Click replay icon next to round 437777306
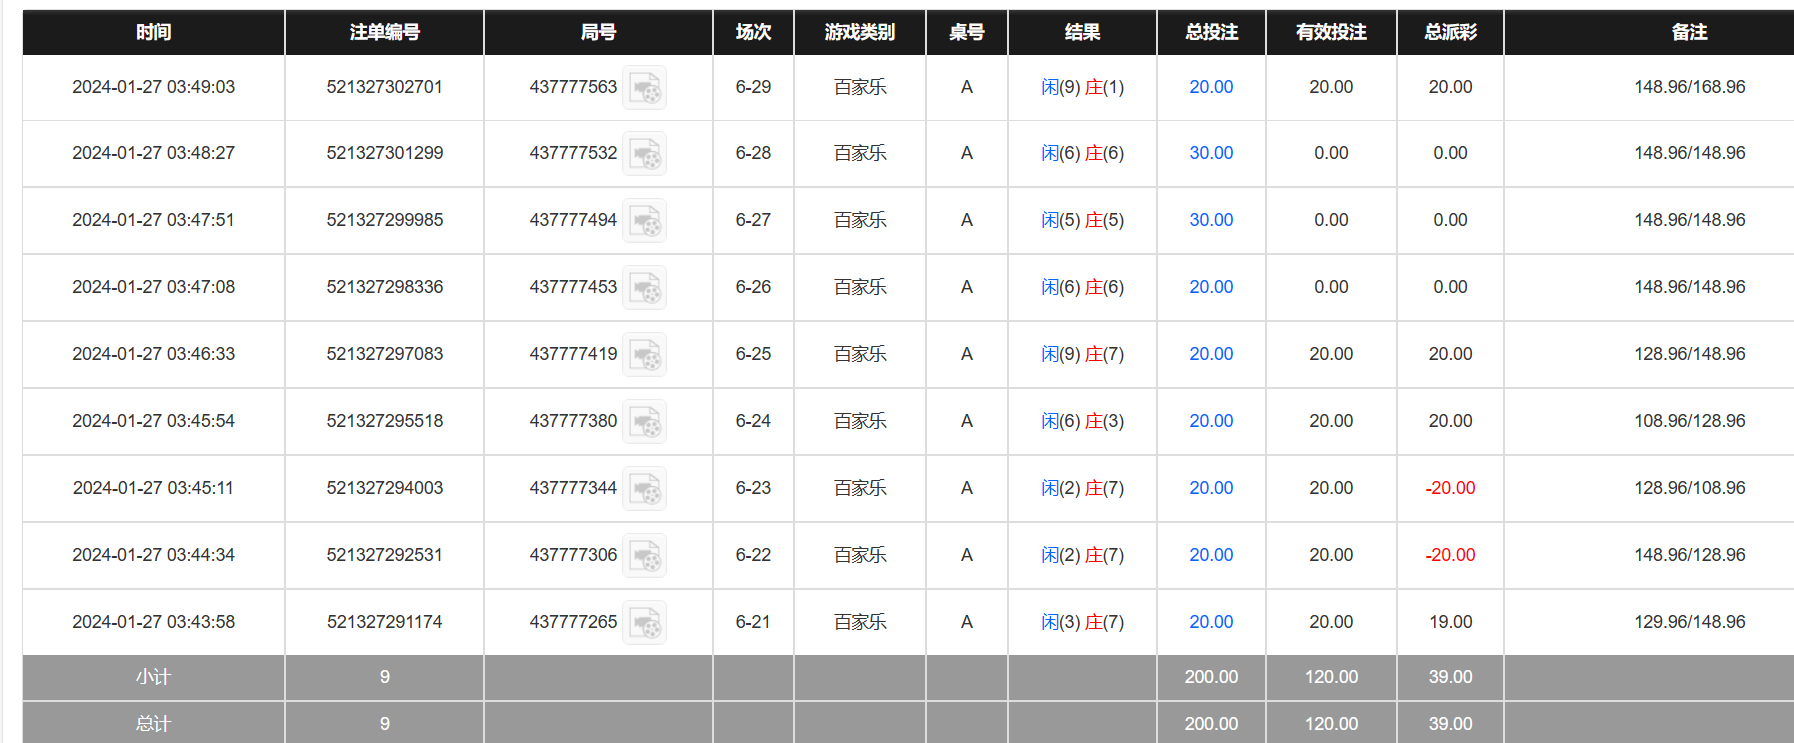Viewport: 1794px width, 743px height. [644, 556]
